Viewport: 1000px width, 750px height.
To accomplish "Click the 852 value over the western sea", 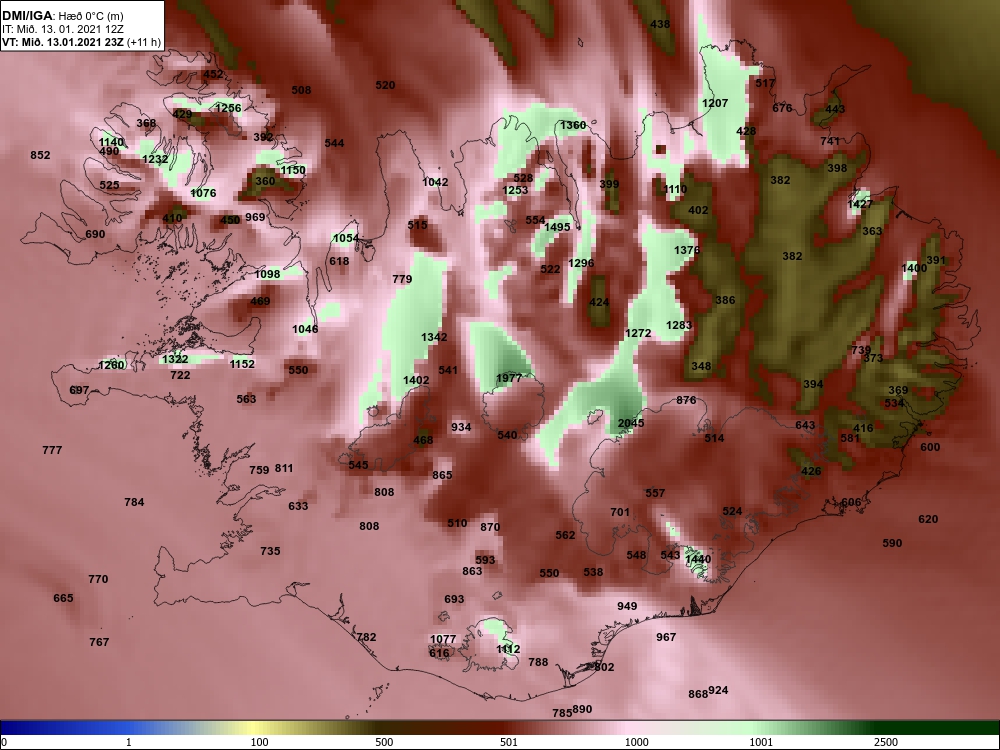I will [x=40, y=155].
